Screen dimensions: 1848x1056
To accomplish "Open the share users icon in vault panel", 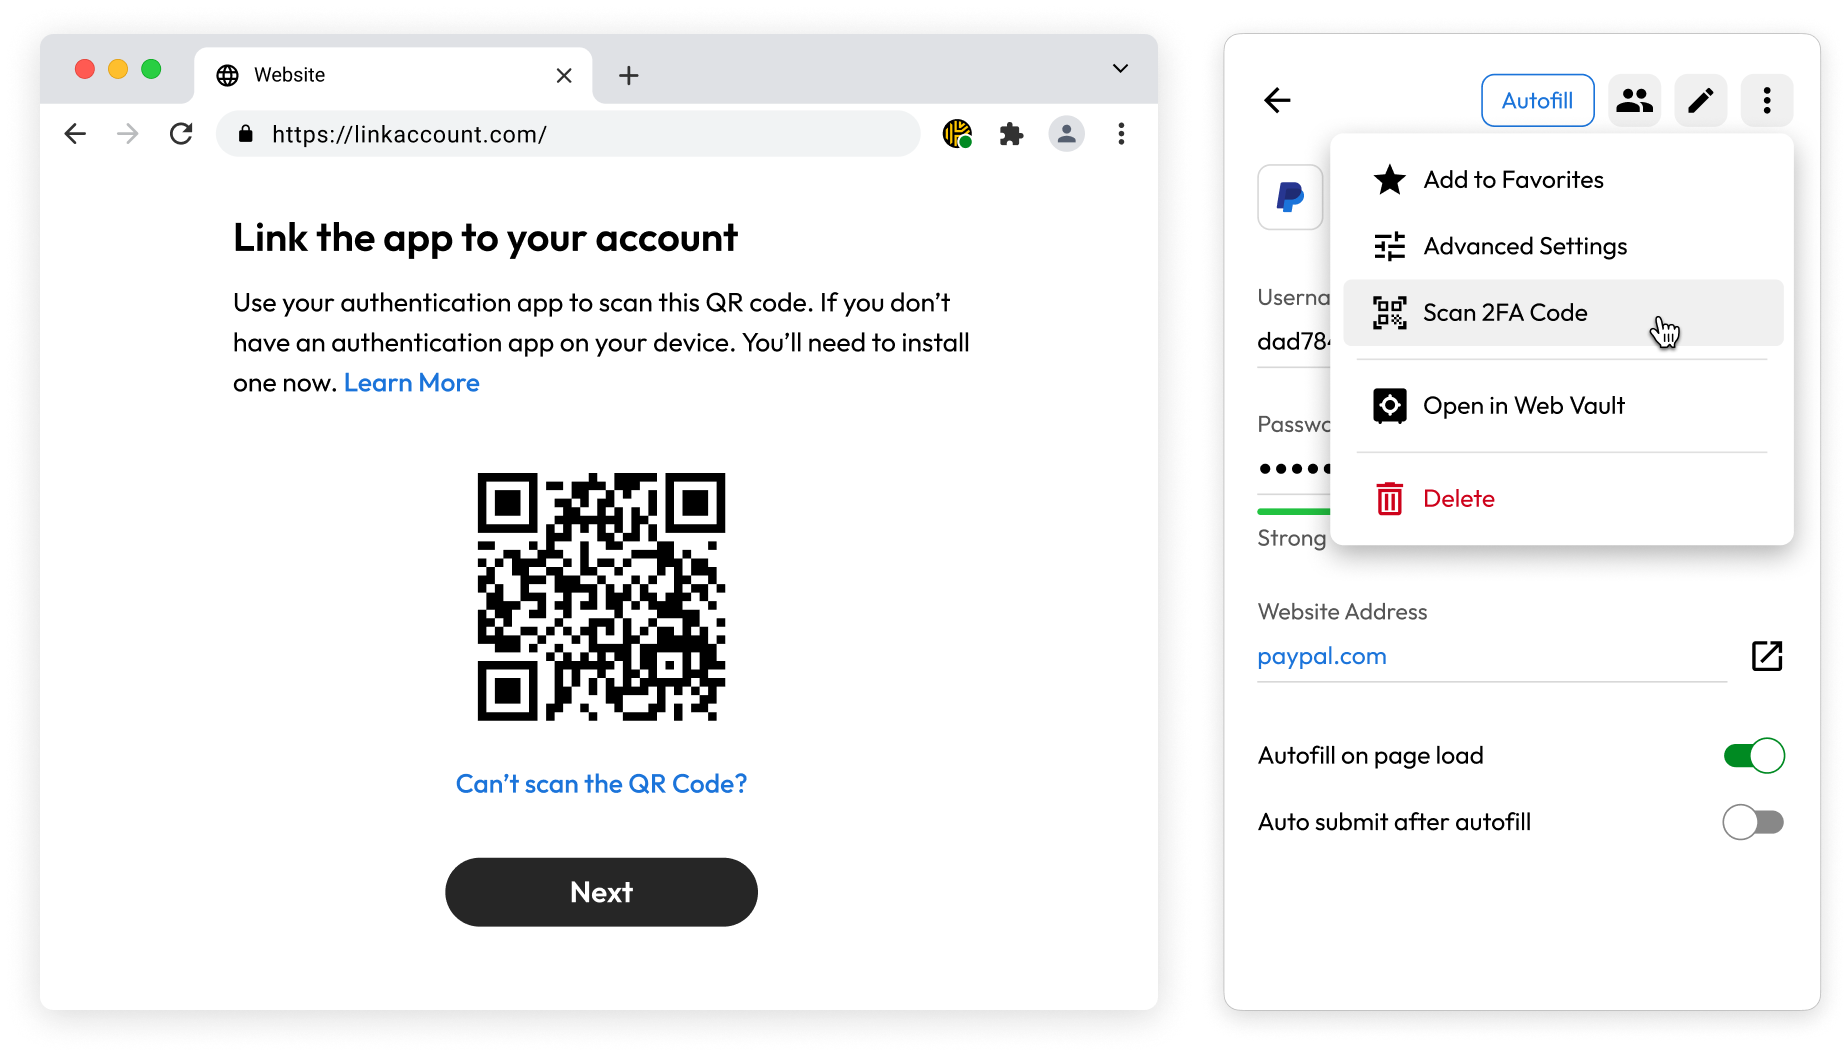I will pos(1634,101).
